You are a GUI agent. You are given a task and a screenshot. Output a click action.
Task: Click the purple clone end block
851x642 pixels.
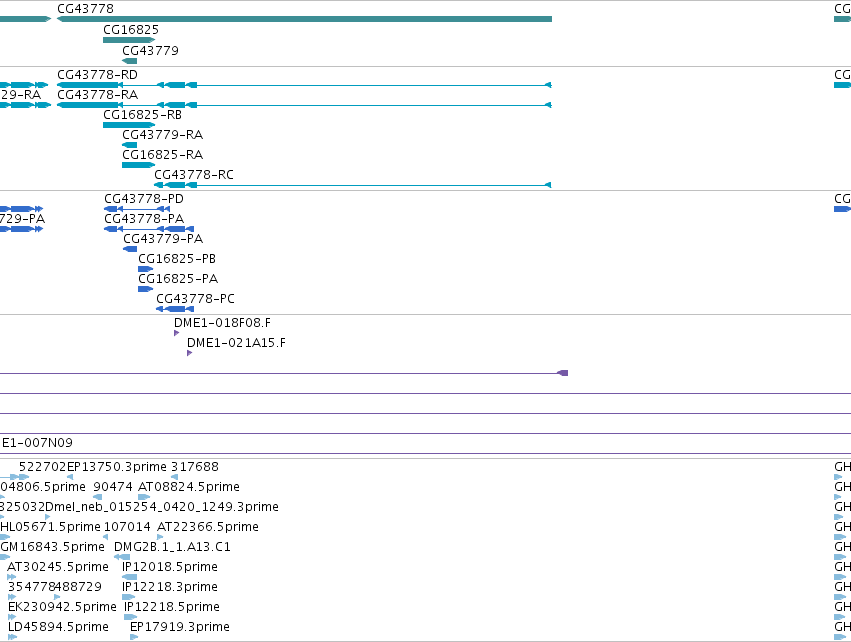click(563, 373)
